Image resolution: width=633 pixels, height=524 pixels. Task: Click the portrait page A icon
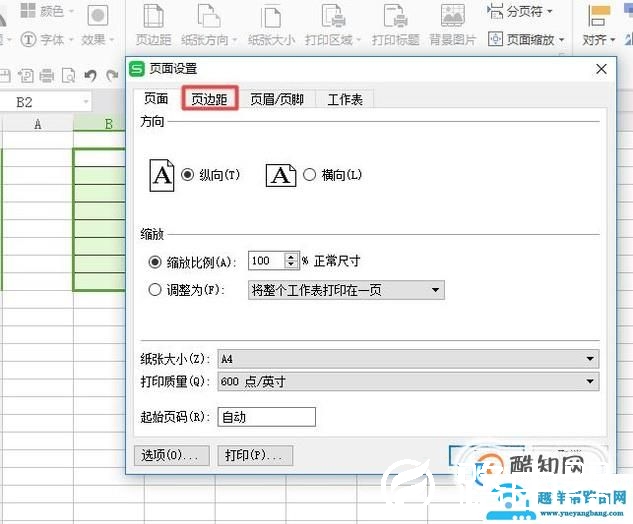[x=161, y=175]
